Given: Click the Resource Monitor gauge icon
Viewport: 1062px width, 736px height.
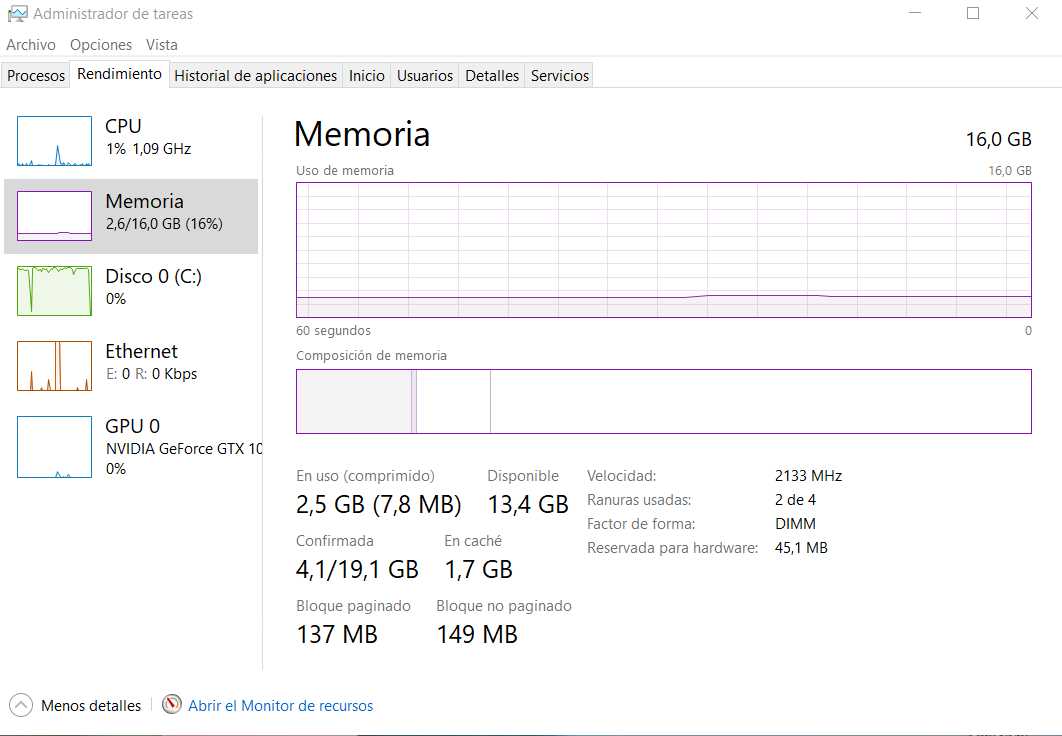Looking at the screenshot, I should pos(172,705).
